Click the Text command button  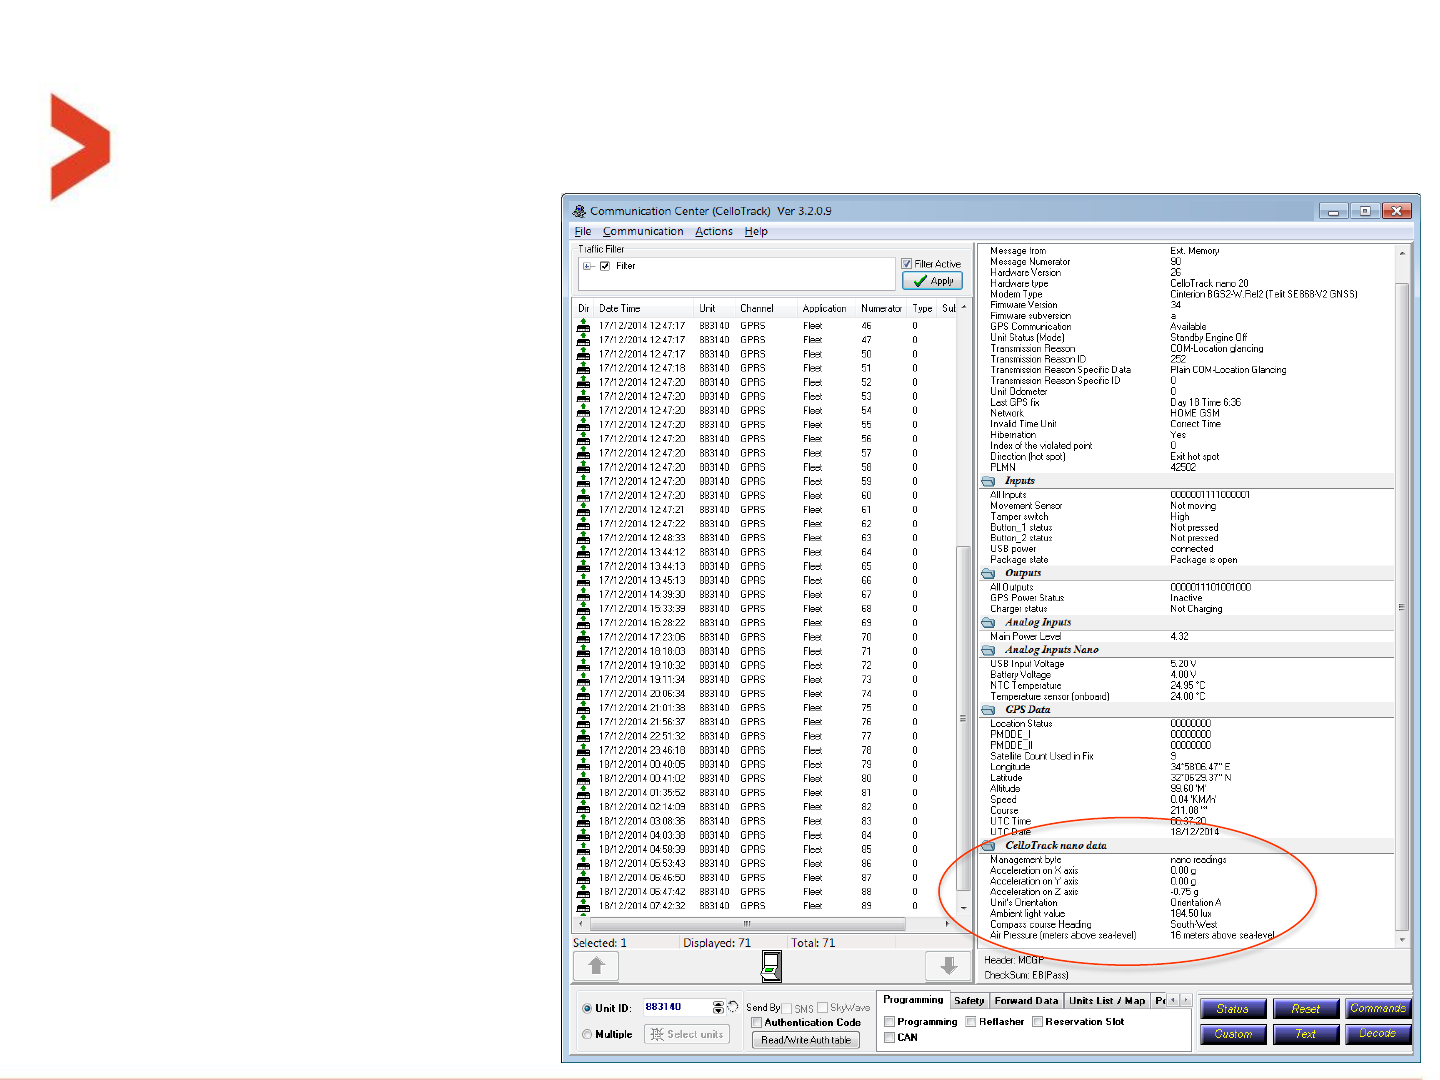1306,1034
